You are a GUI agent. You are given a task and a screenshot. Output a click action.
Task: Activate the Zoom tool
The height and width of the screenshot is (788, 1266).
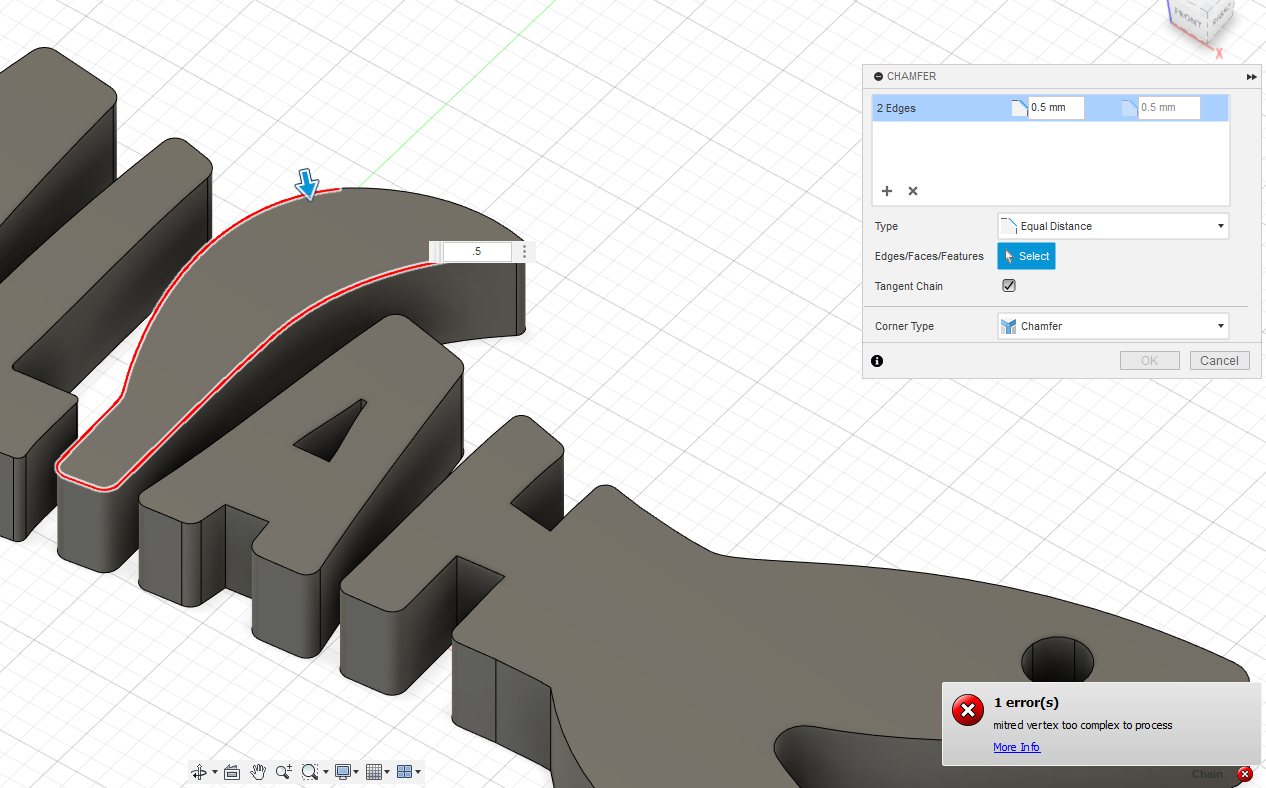pos(283,771)
